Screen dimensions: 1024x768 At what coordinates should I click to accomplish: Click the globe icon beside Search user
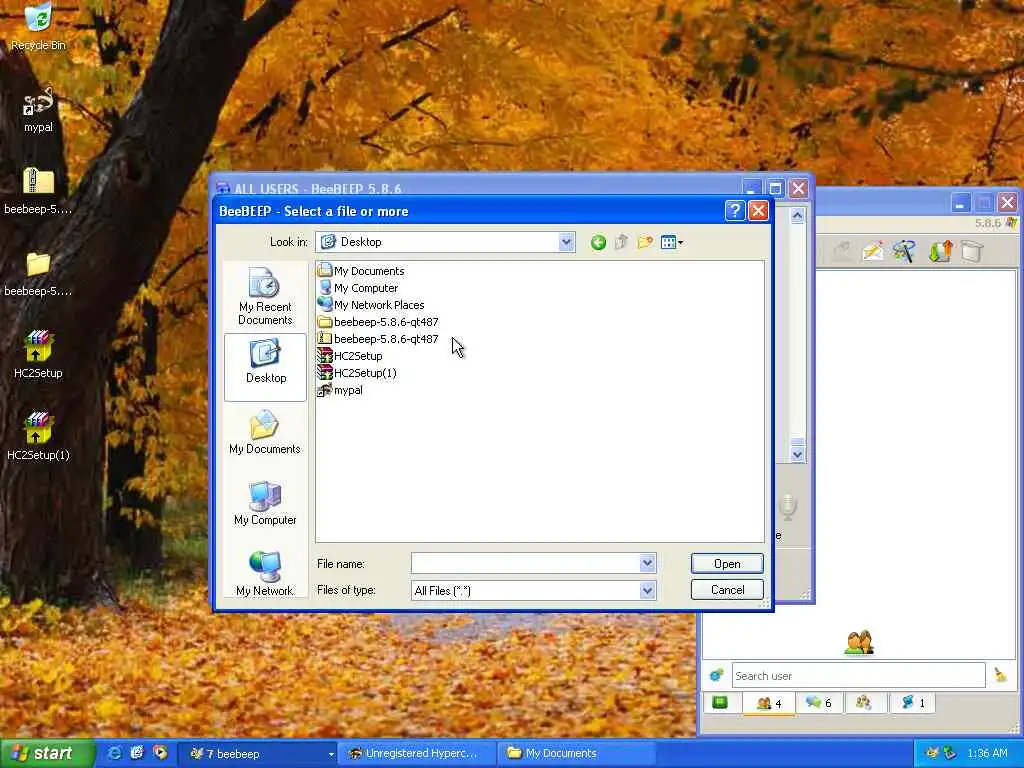tap(716, 675)
